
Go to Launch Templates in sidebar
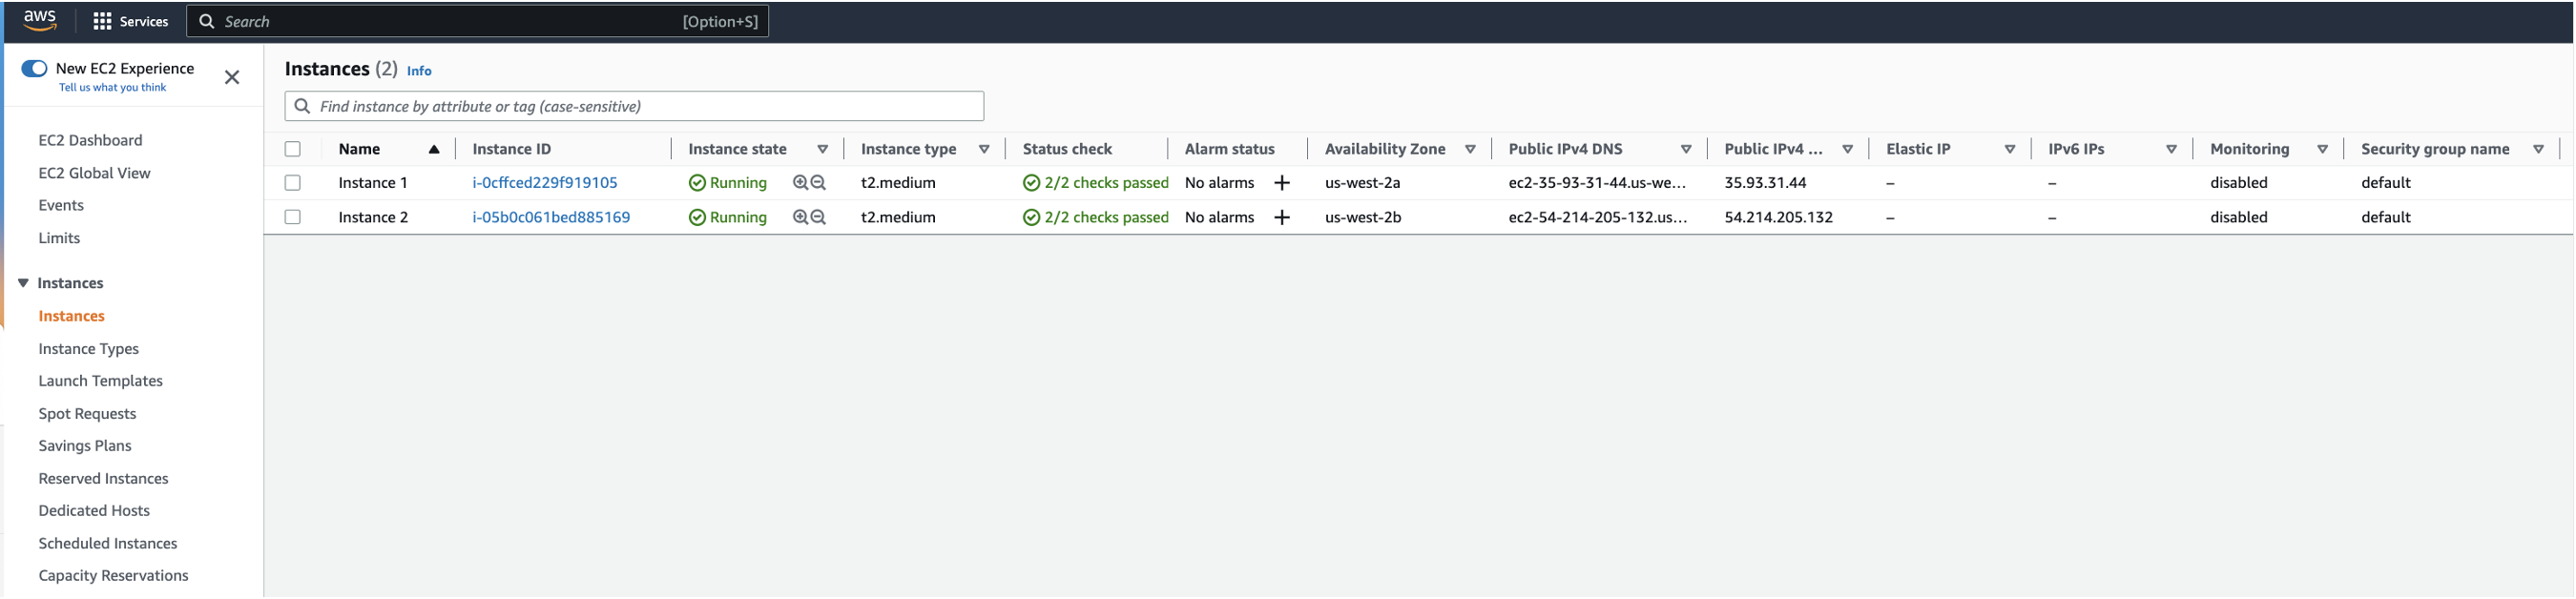tap(100, 381)
